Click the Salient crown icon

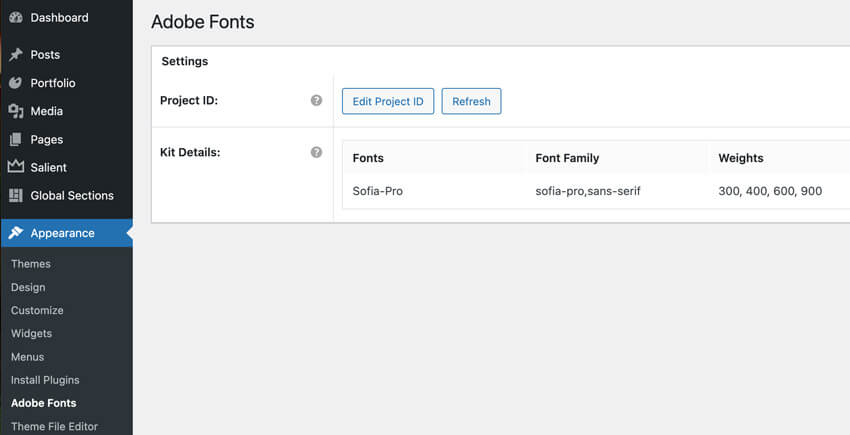[16, 167]
